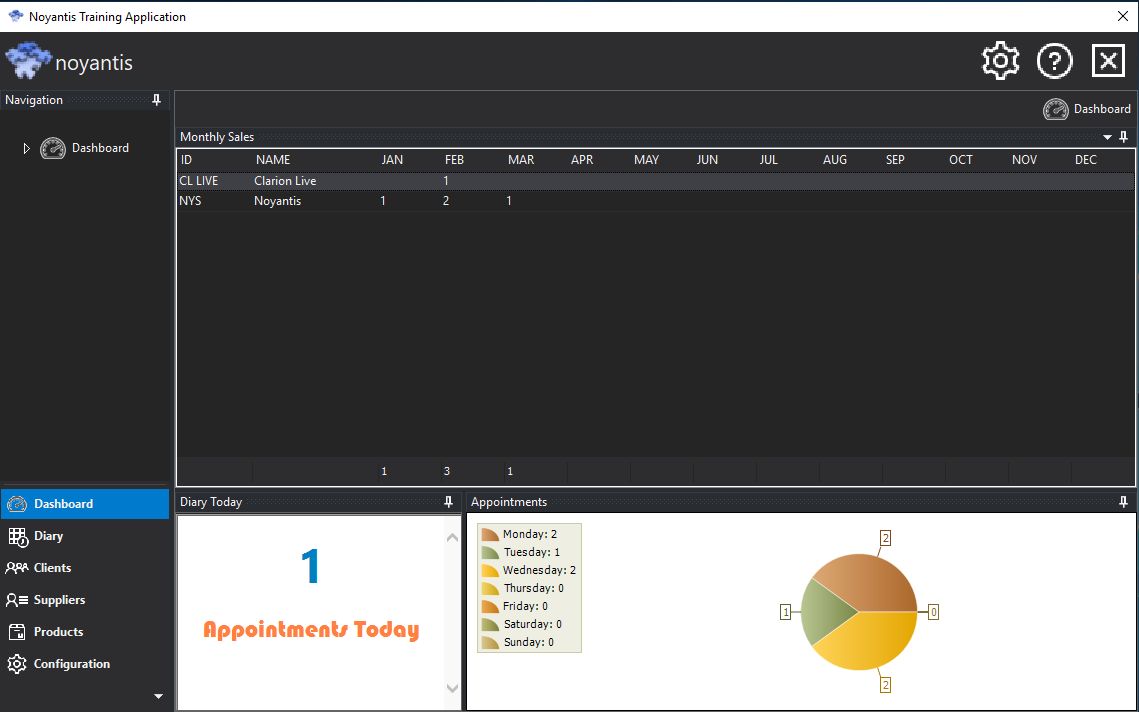Toggle pin on Diary Today panel
This screenshot has width=1139, height=712.
448,502
